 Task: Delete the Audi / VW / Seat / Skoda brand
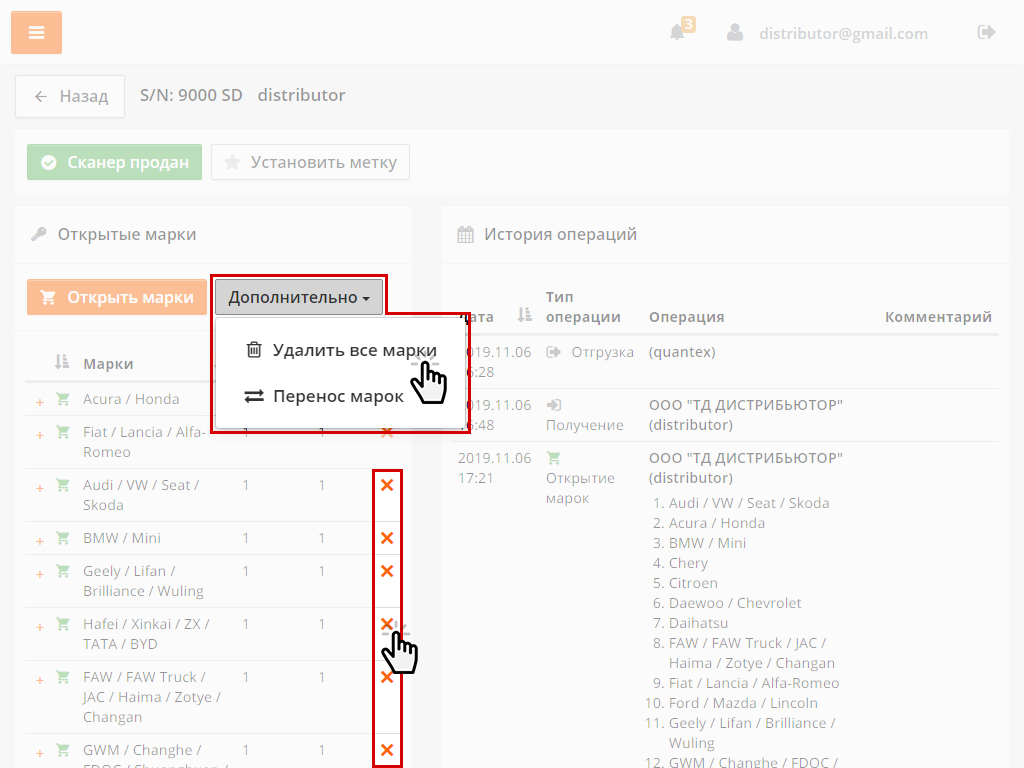pos(387,485)
